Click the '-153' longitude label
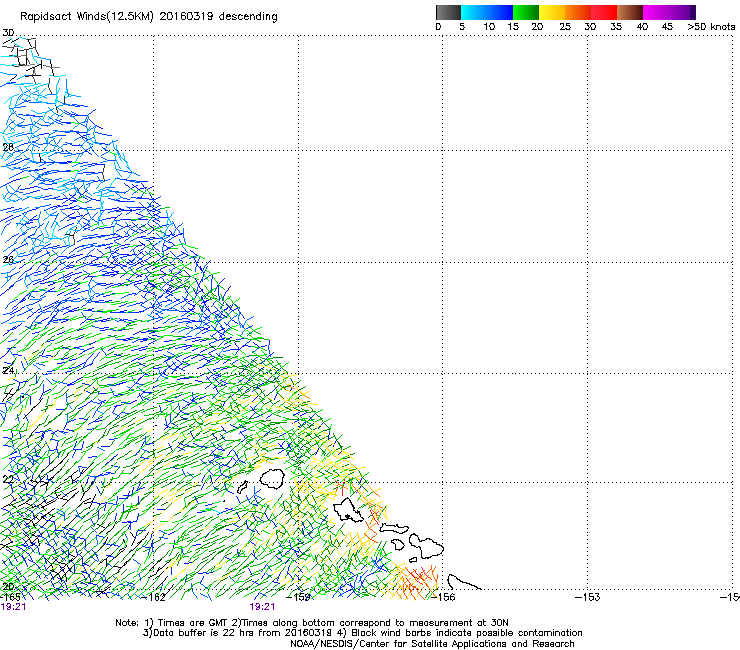 pyautogui.click(x=588, y=597)
